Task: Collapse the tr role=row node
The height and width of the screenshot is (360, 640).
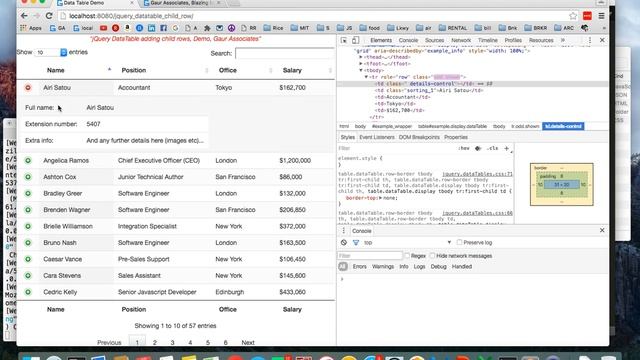Action: [366, 77]
